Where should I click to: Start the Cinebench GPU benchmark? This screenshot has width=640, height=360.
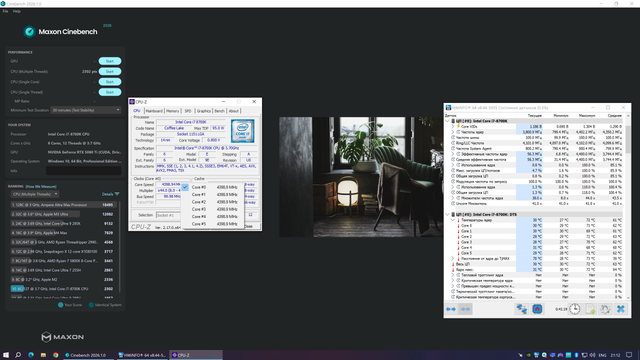(110, 61)
